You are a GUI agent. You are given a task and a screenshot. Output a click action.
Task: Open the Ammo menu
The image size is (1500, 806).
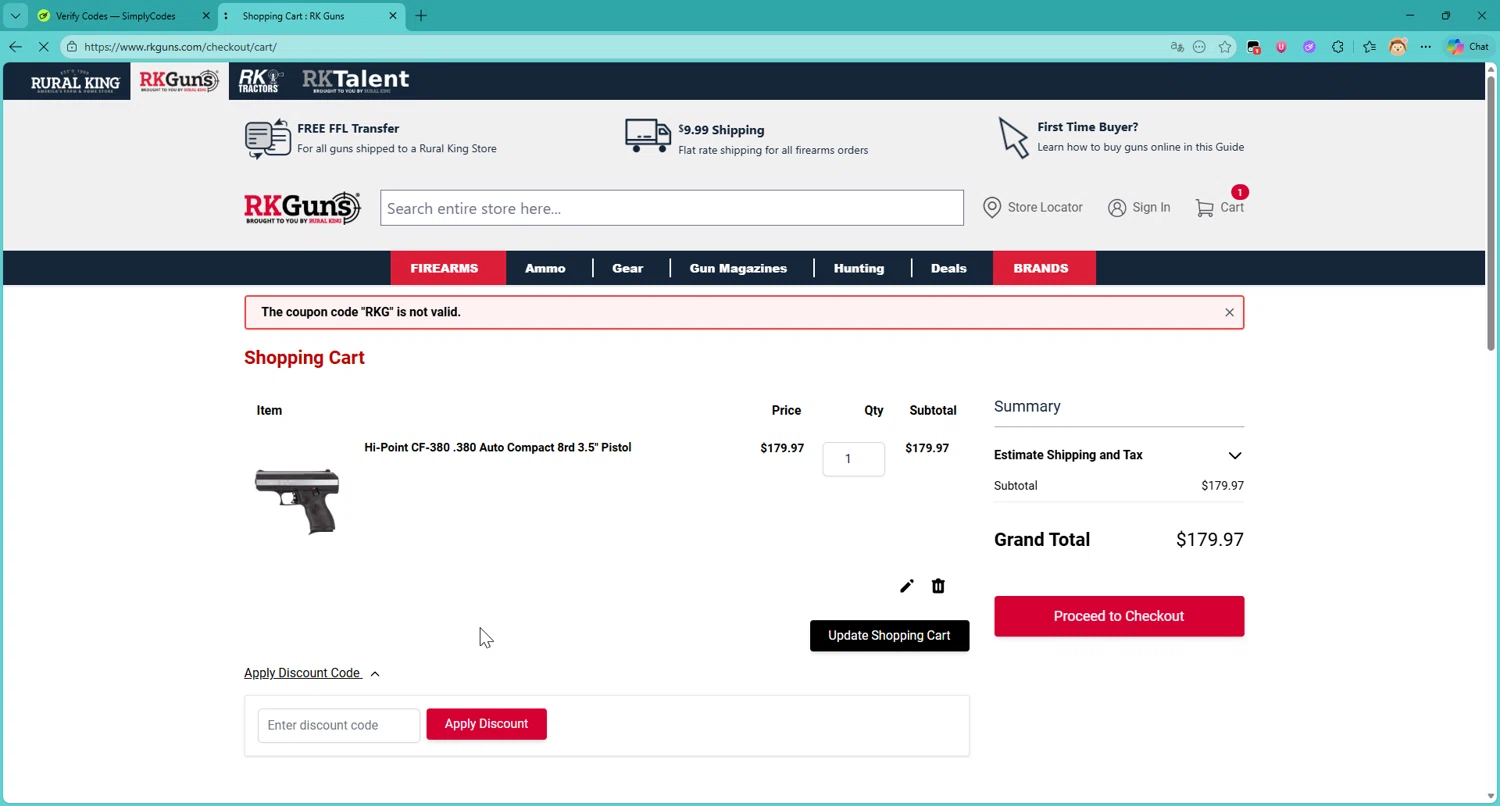545,268
